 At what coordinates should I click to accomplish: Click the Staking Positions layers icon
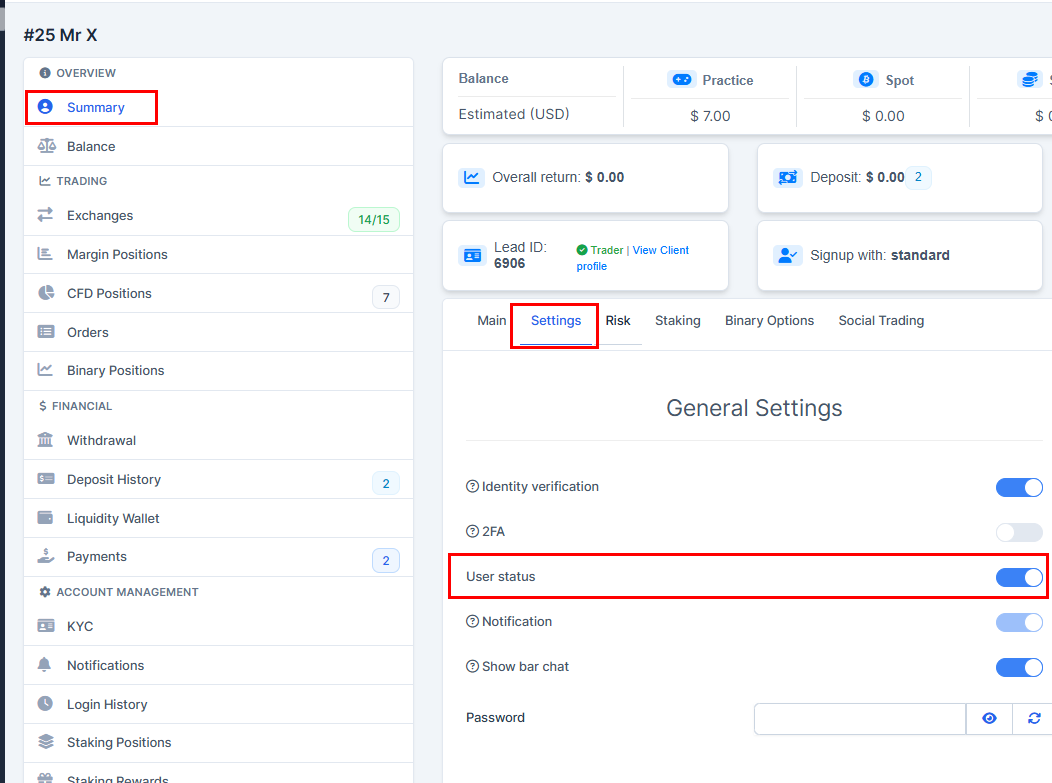click(46, 742)
